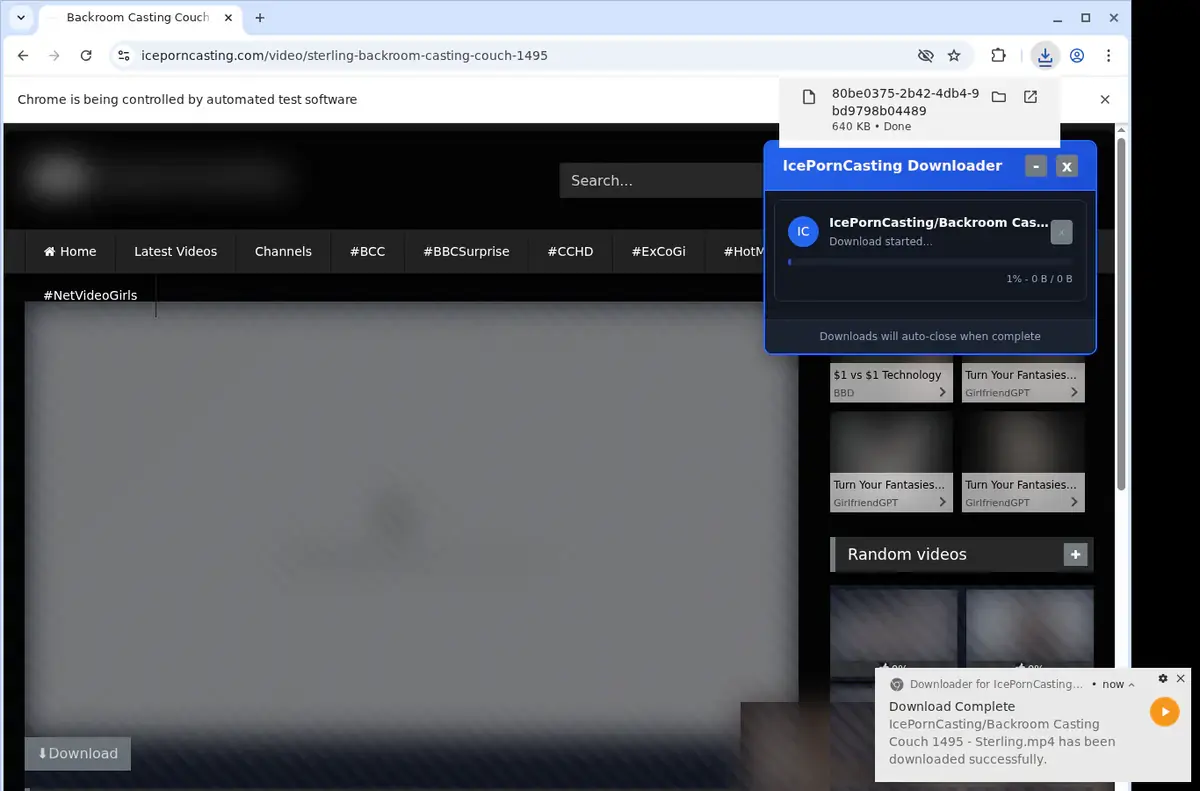
Task: Open the Chrome three-dot menu
Action: pyautogui.click(x=1109, y=56)
